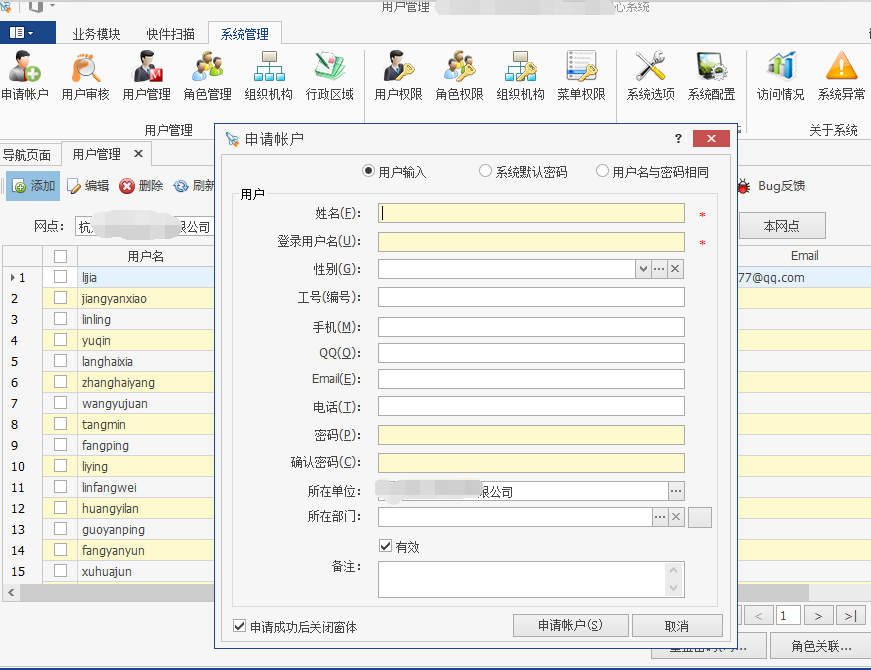Switch to the 导航页面 document tab

(x=27, y=154)
